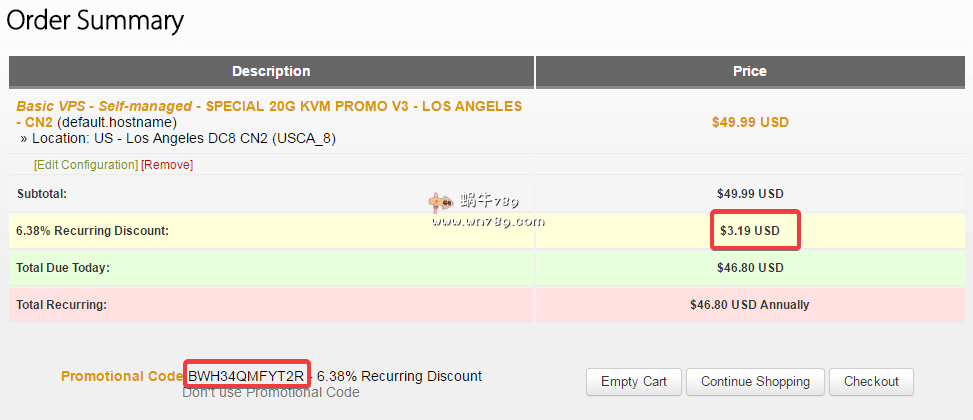
Task: Click the Total Due Today amount
Action: pyautogui.click(x=750, y=268)
